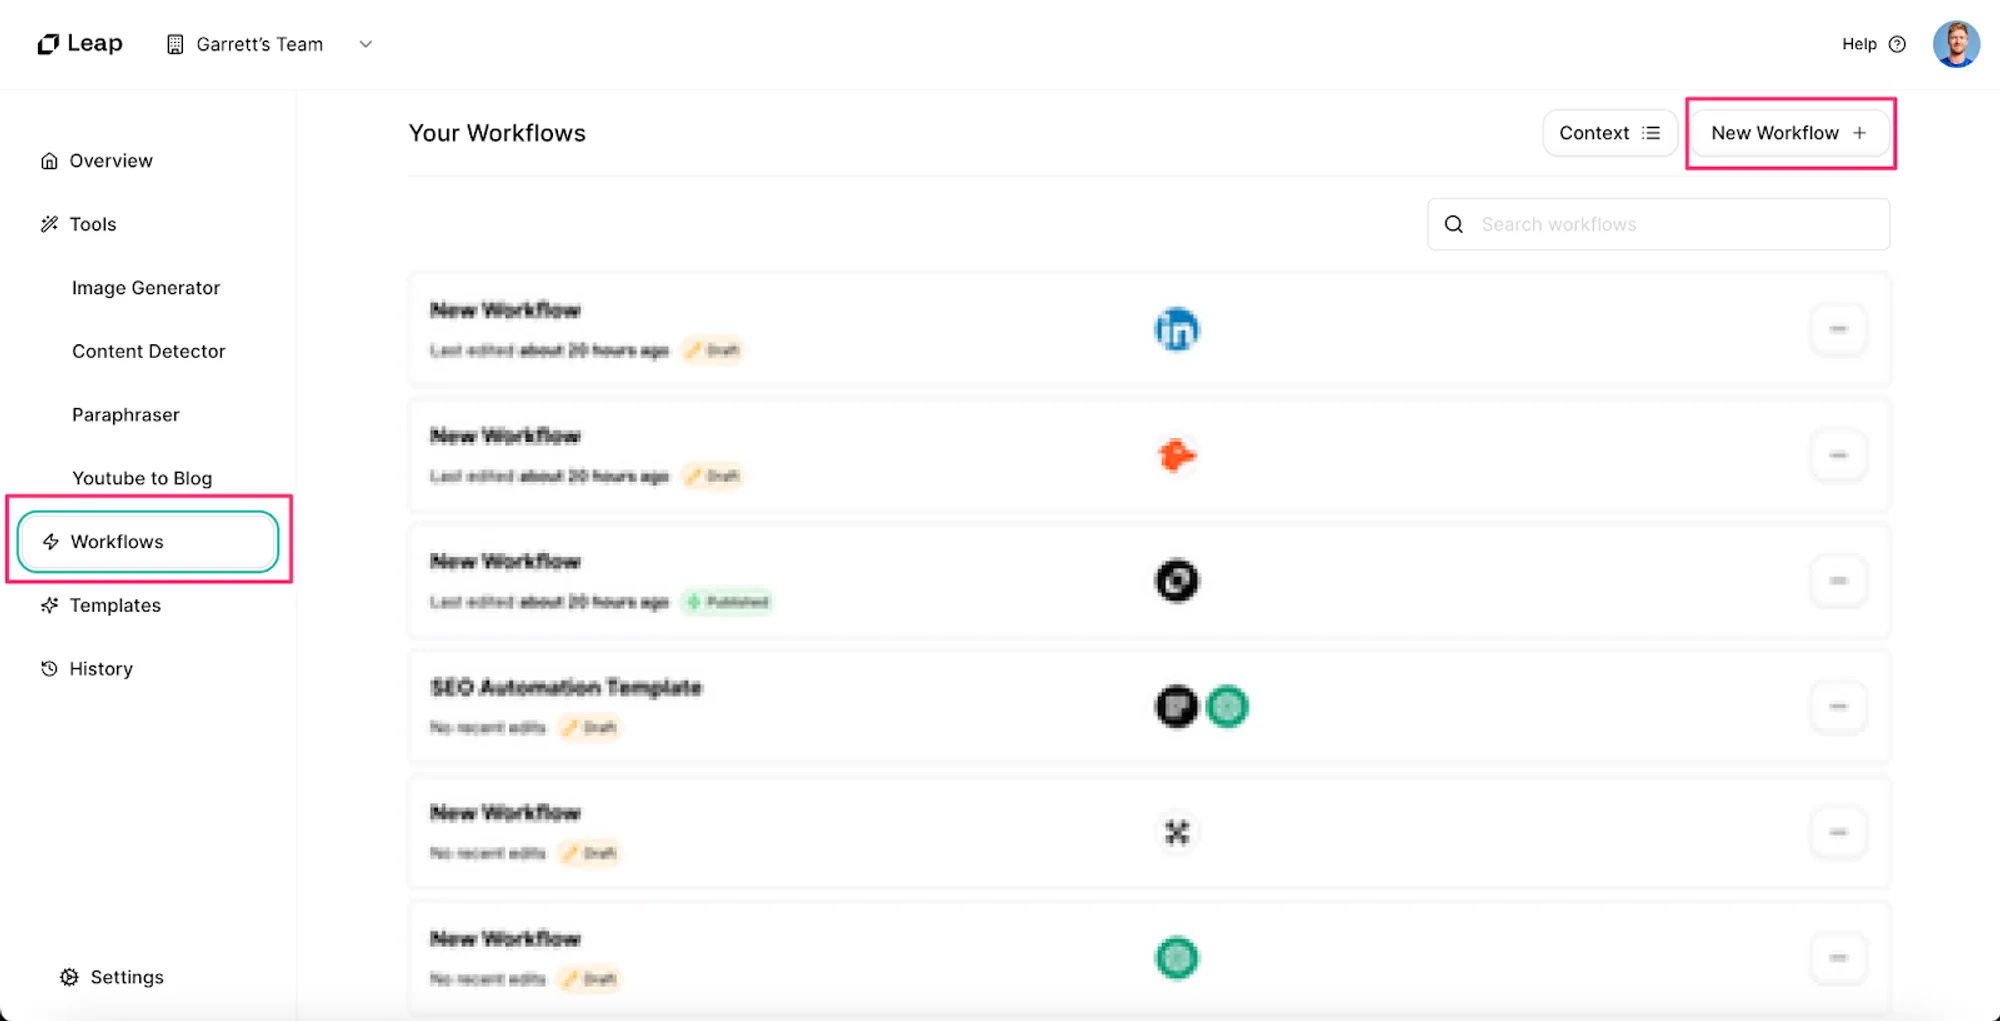Screen dimensions: 2000x1021
Task: Click the LinkedIn app icon
Action: (x=1177, y=329)
